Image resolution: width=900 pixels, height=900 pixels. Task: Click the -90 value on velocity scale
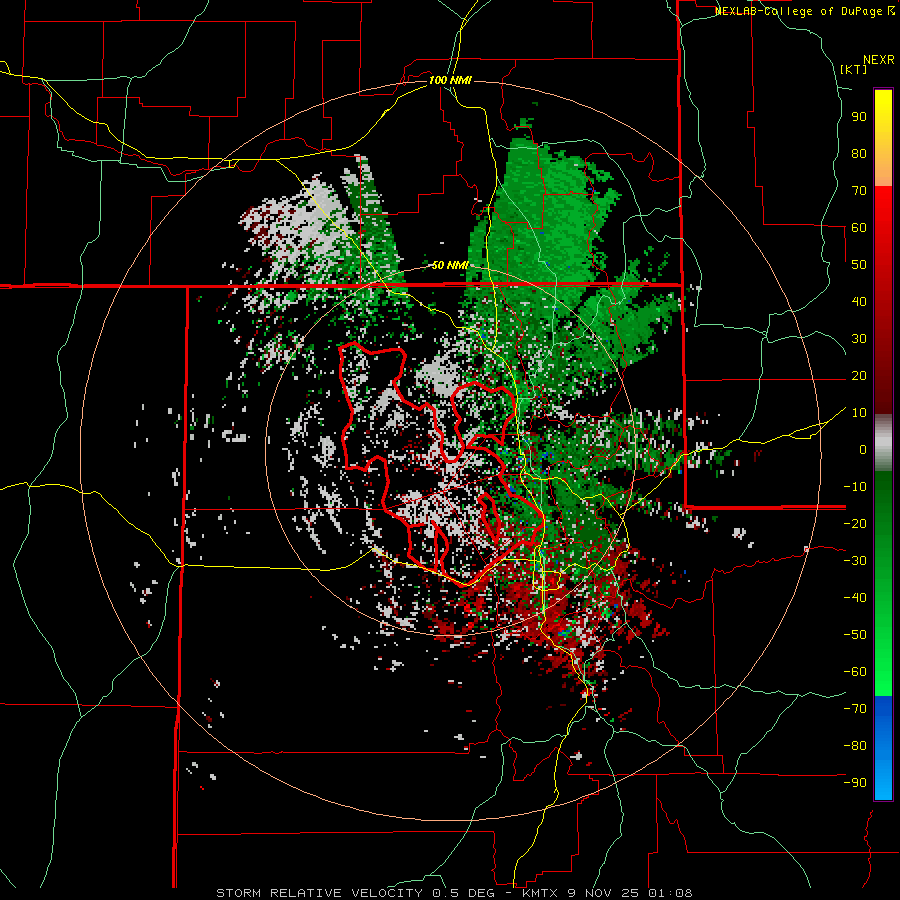pos(855,782)
